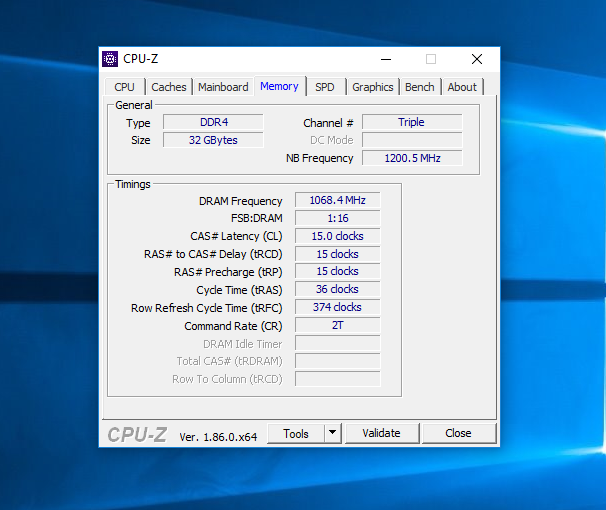Screen dimensions: 606x510
Task: Click the 1:16 FSB:DRAM ratio value
Action: [338, 218]
